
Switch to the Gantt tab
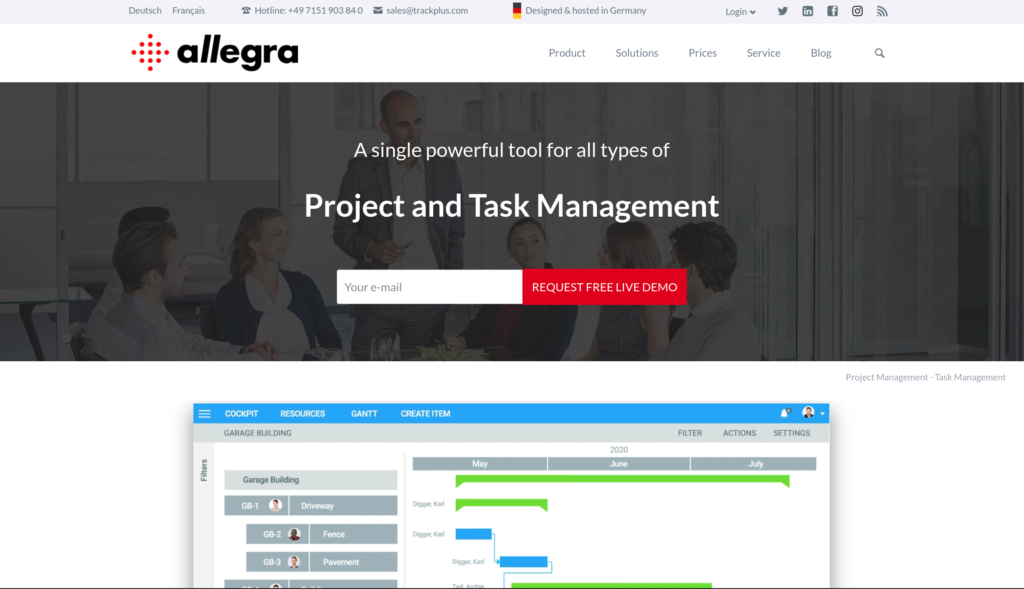tap(364, 414)
